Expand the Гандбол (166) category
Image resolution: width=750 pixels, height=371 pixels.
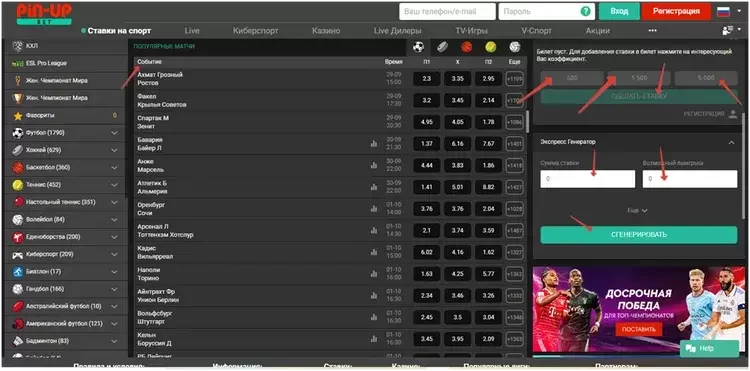114,289
